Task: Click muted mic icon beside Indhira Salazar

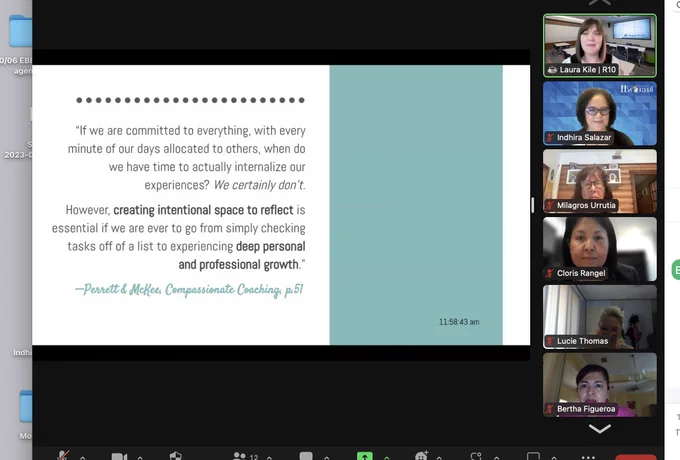Action: click(549, 138)
